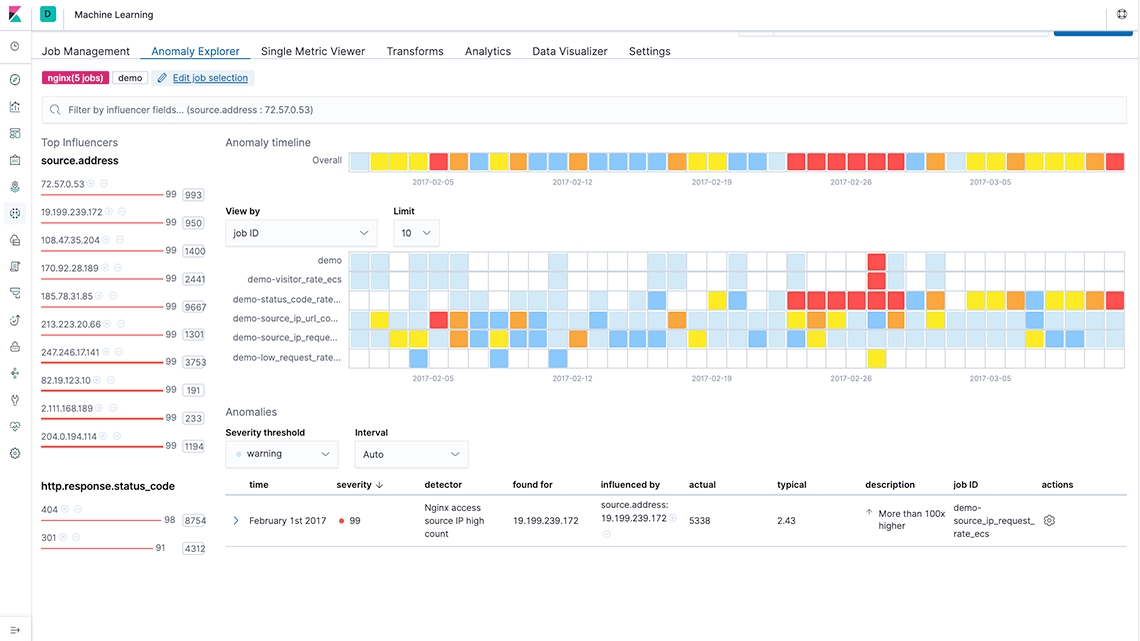Open the Discover compass icon in sidebar
This screenshot has height=641, width=1140.
click(x=15, y=80)
